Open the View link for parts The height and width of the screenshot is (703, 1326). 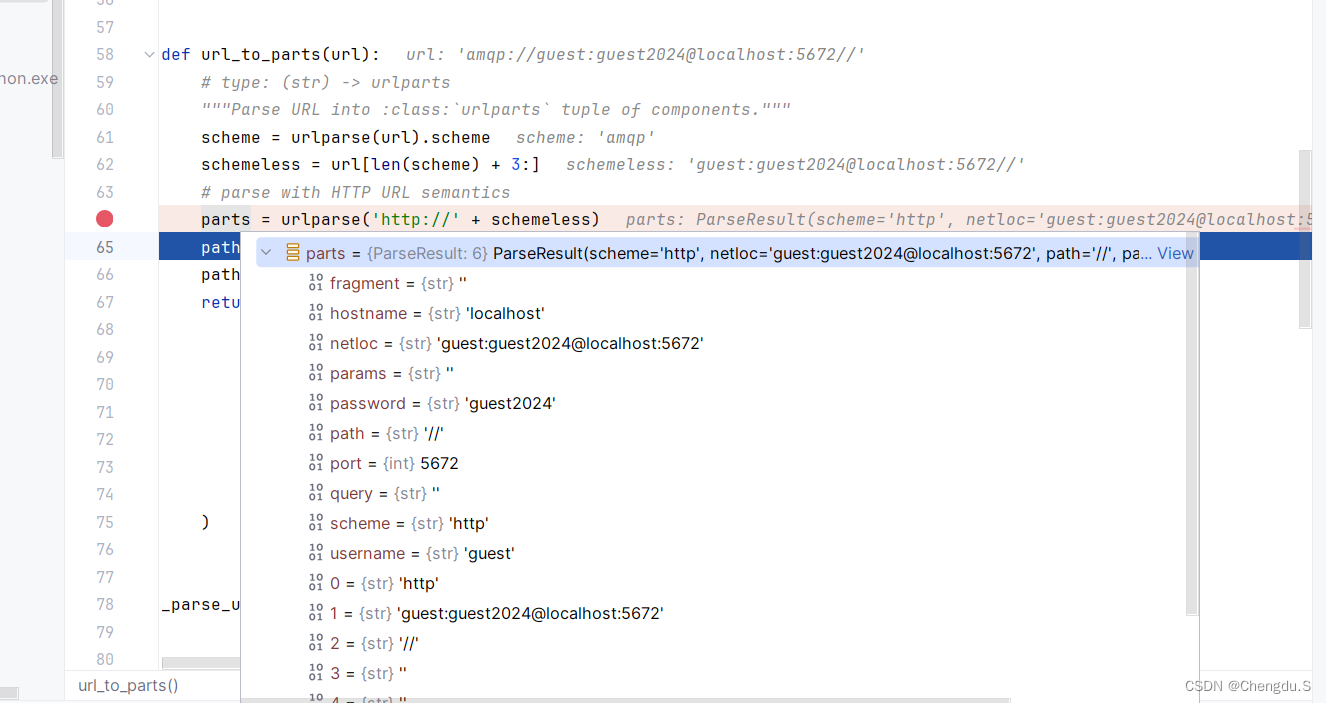click(x=1175, y=253)
